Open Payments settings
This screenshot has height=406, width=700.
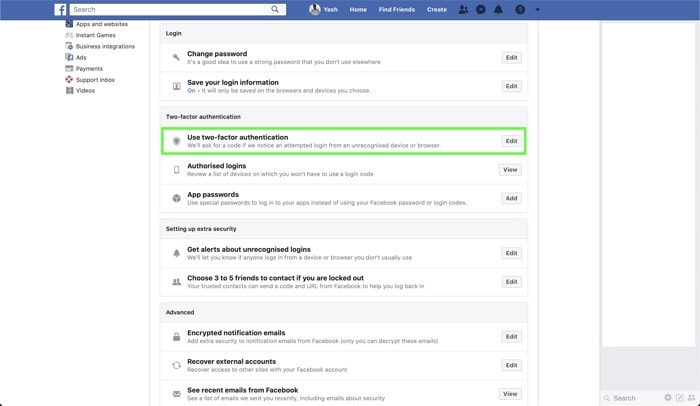point(89,69)
